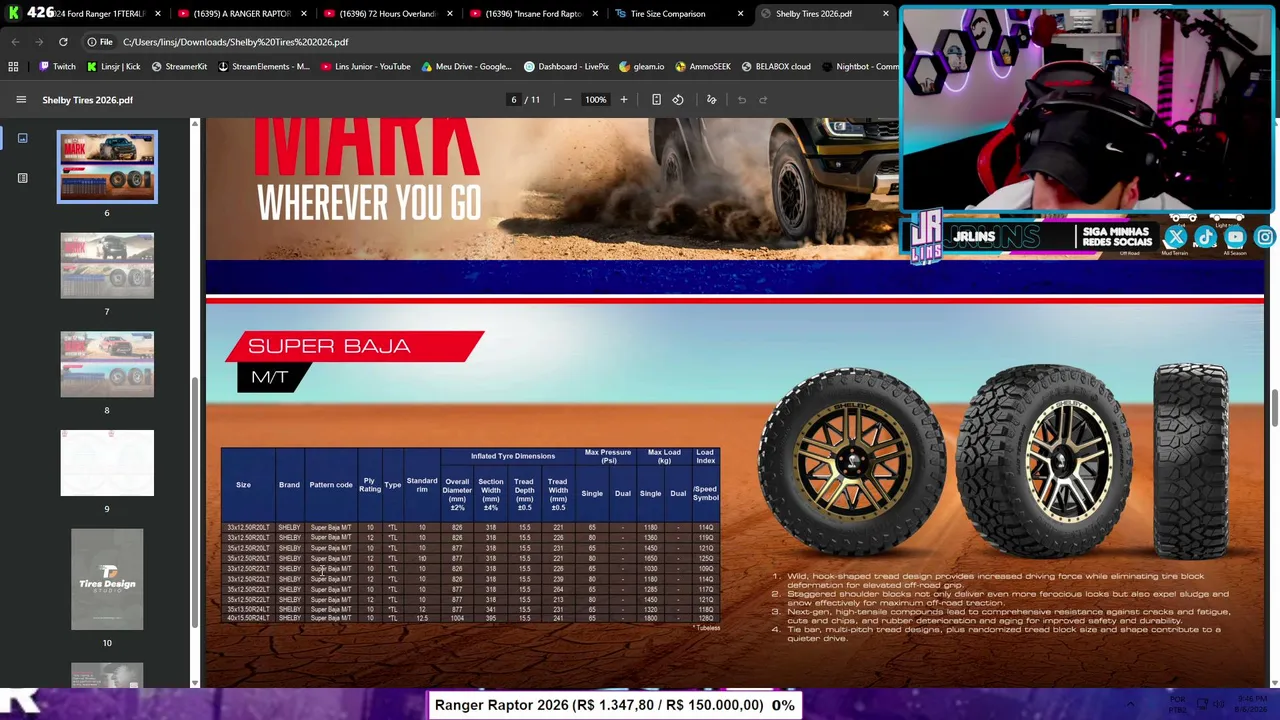
Task: Open the AmmoSEEK bookmark
Action: click(703, 67)
